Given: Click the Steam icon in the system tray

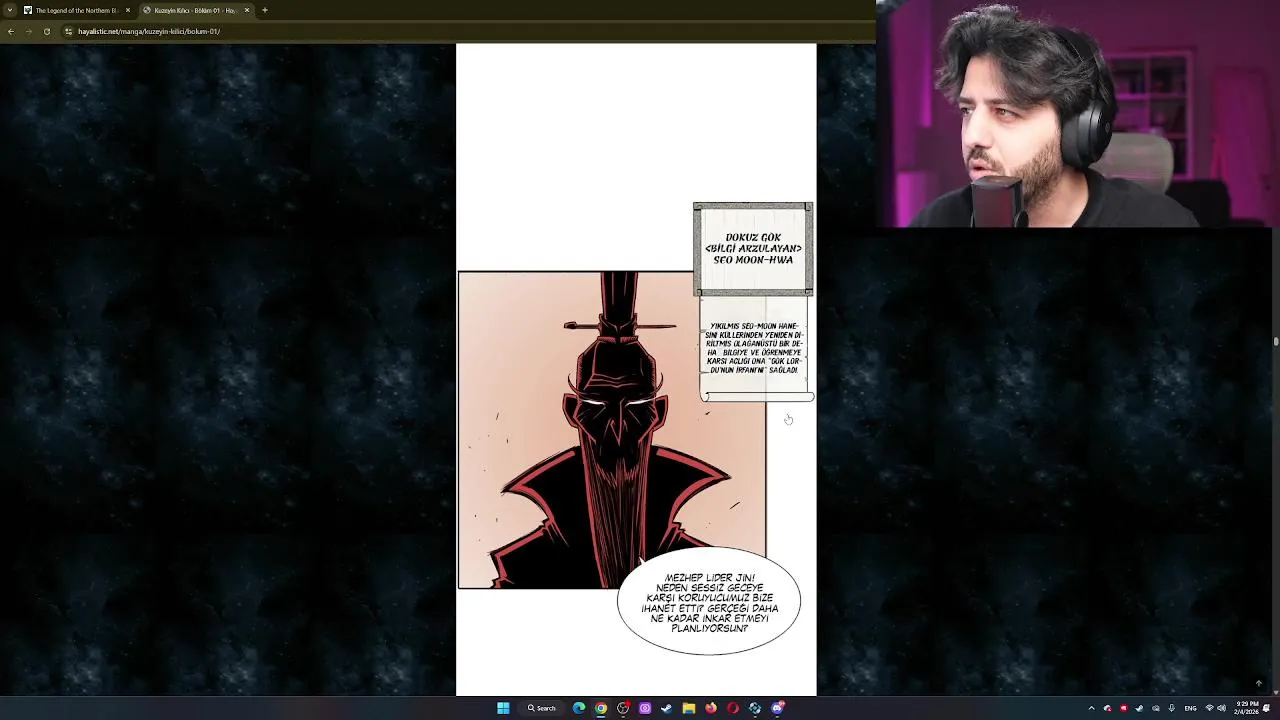Looking at the screenshot, I should [x=1139, y=708].
